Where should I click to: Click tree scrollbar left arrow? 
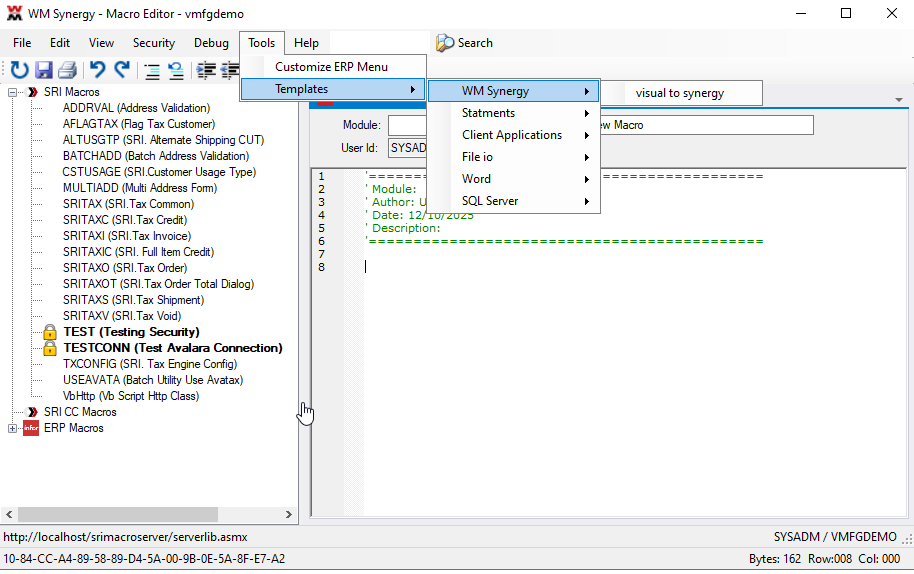9,515
